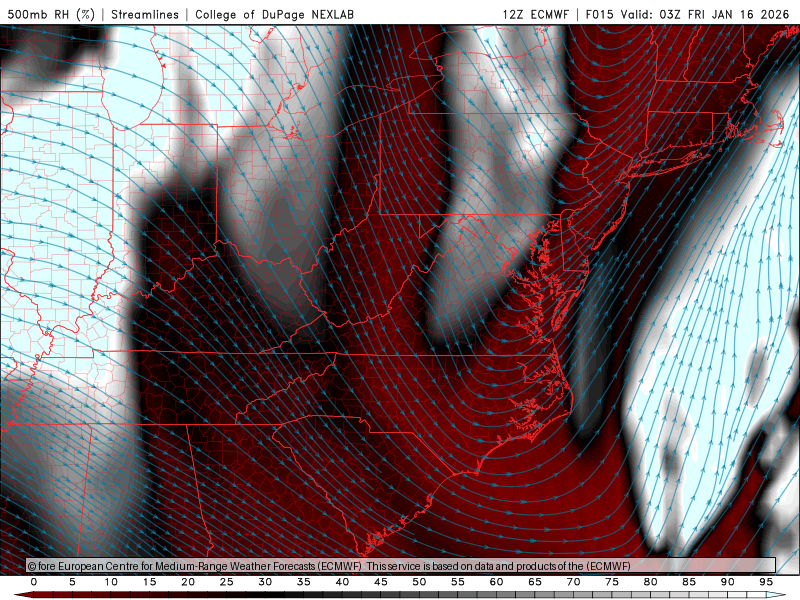Click the "30" colorbar scale label
This screenshot has height=600, width=800.
[265, 582]
